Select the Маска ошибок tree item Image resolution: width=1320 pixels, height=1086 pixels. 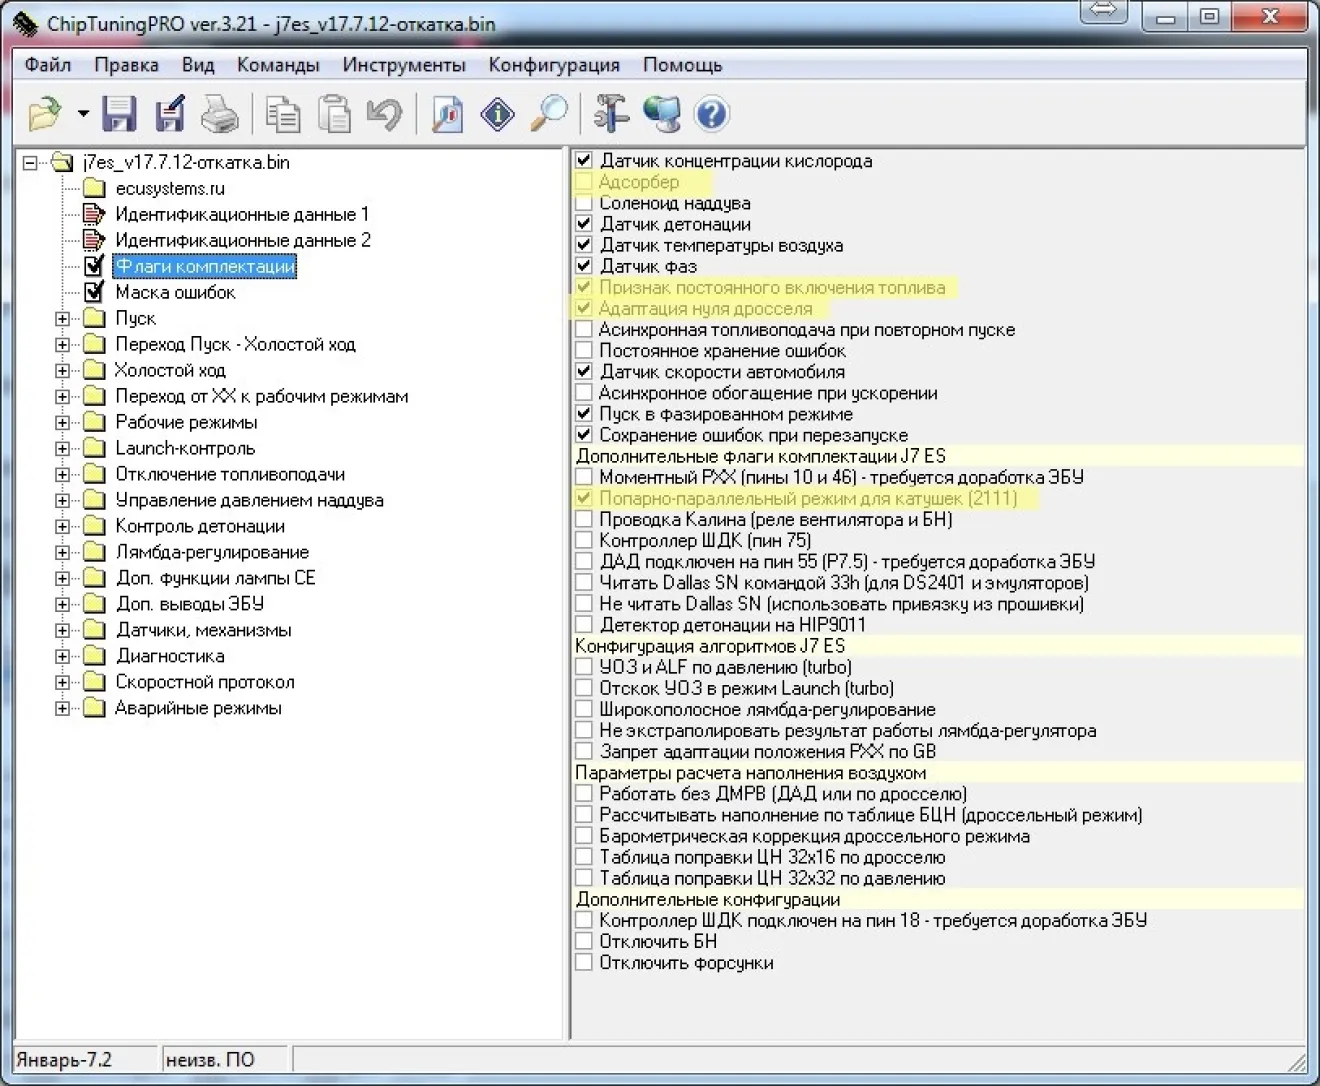click(x=175, y=292)
